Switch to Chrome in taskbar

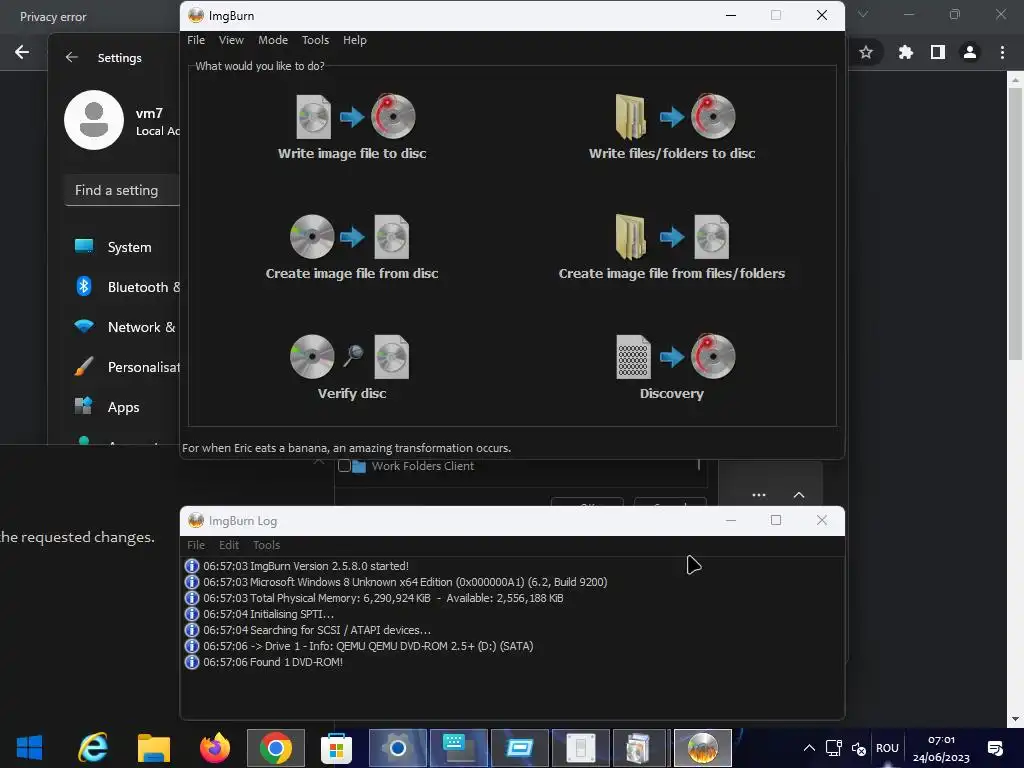tap(276, 748)
